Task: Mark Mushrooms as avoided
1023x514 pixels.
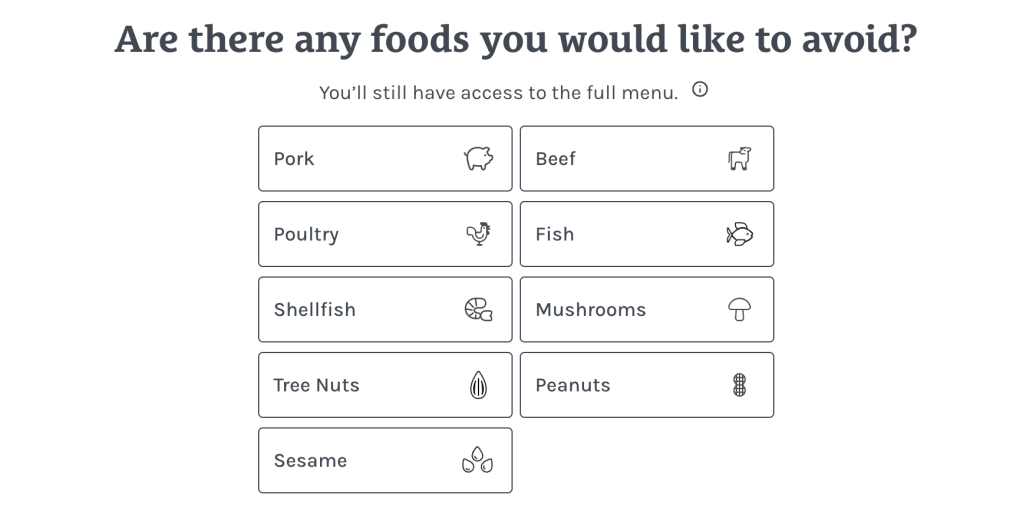Action: [646, 310]
